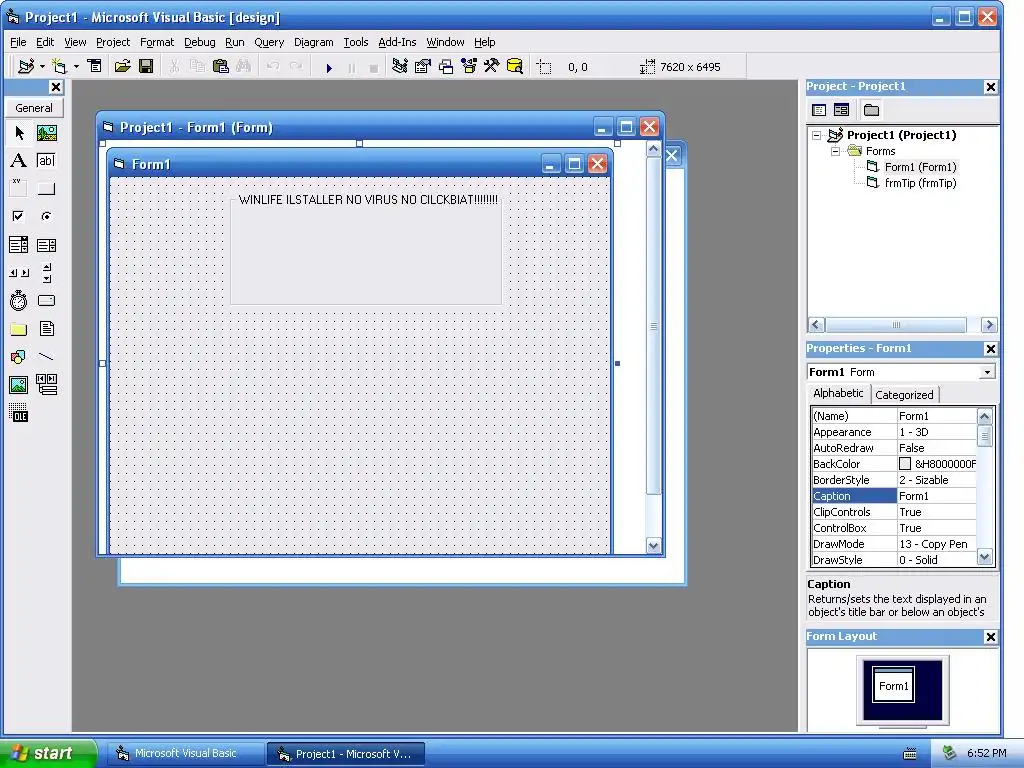1024x768 pixels.
Task: Start the program with the Run arrow
Action: 329,67
